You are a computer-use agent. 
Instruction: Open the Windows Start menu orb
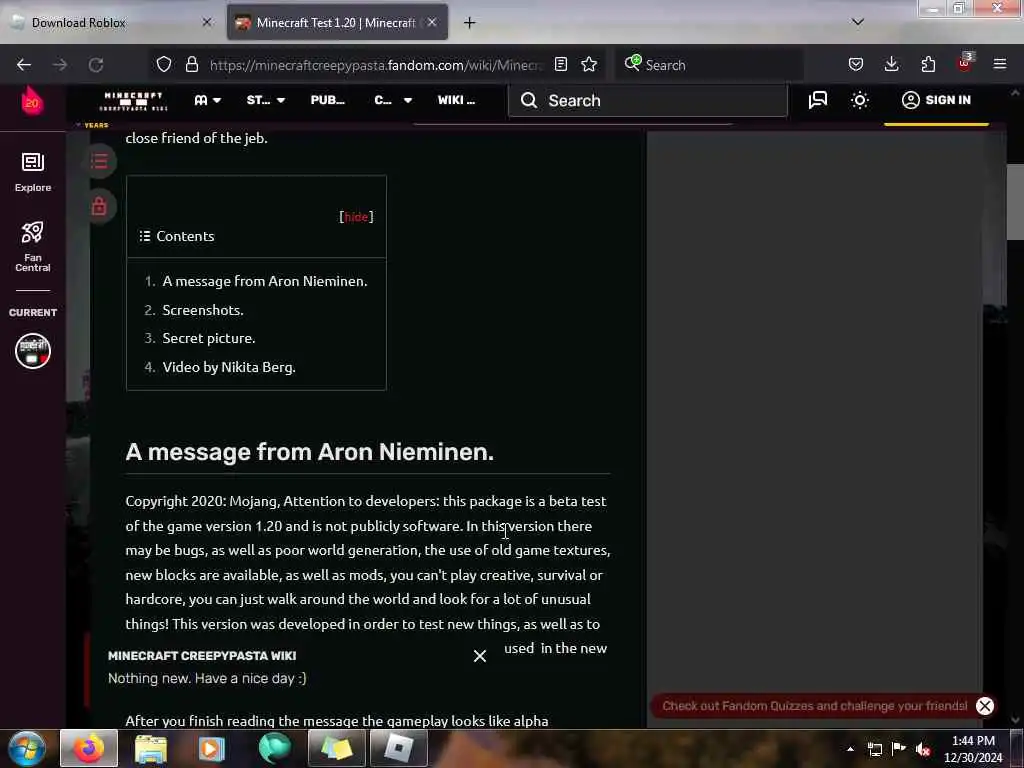[x=26, y=748]
